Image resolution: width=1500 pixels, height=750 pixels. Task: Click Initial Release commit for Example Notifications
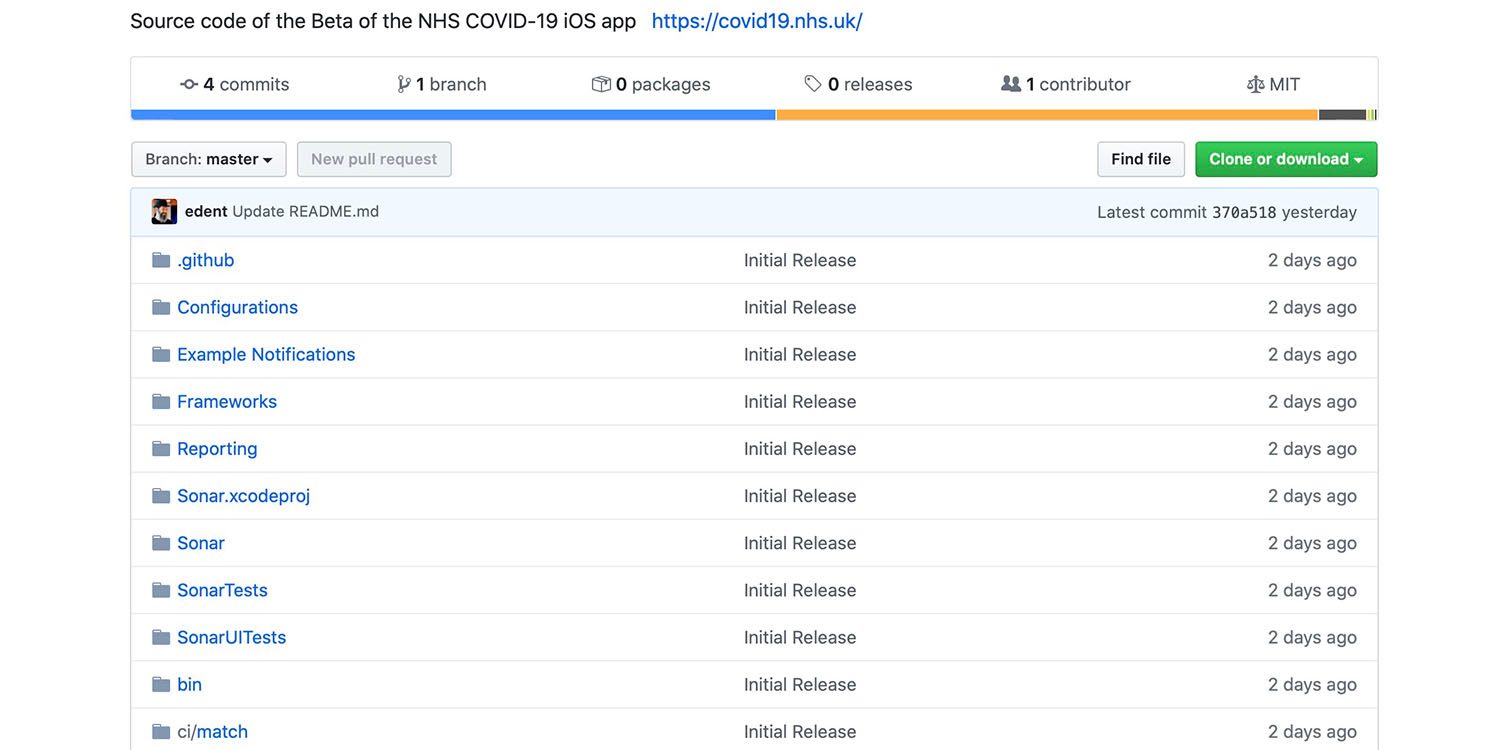pos(800,354)
